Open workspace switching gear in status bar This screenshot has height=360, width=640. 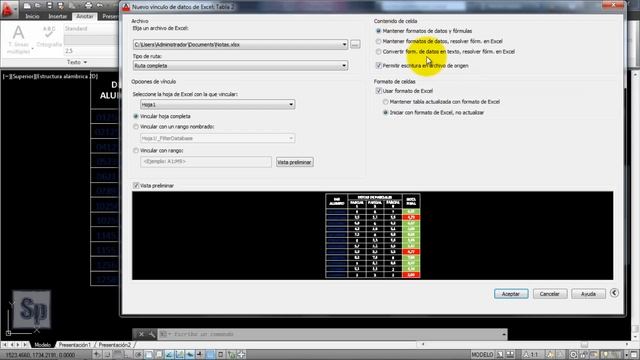[573, 355]
